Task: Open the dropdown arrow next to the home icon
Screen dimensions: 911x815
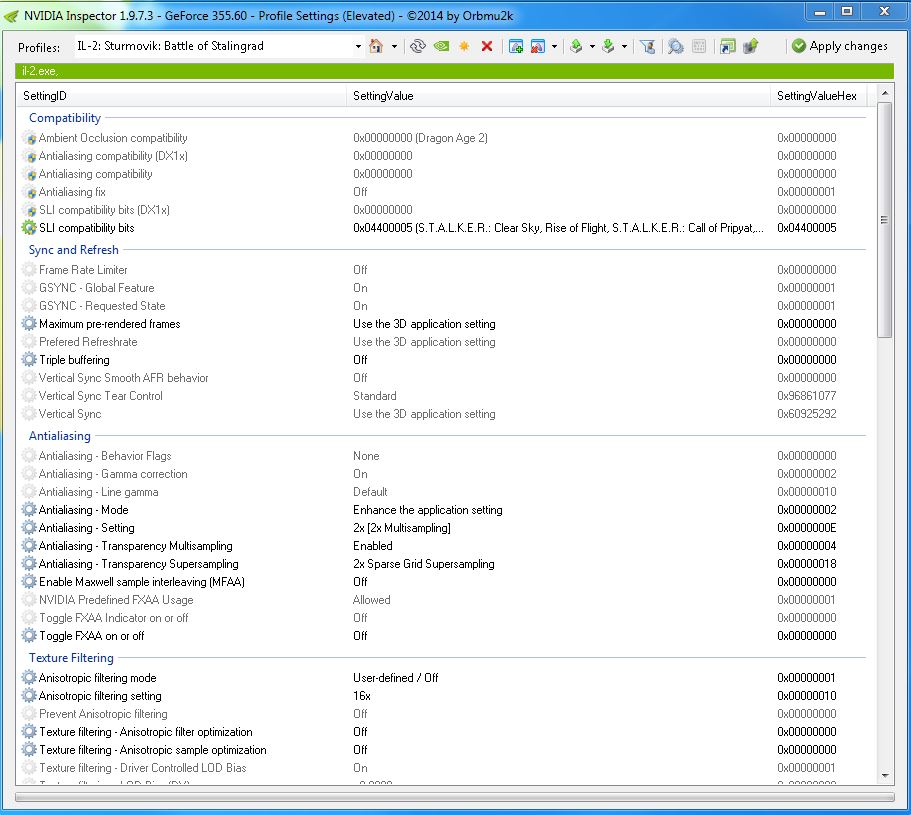Action: (394, 46)
